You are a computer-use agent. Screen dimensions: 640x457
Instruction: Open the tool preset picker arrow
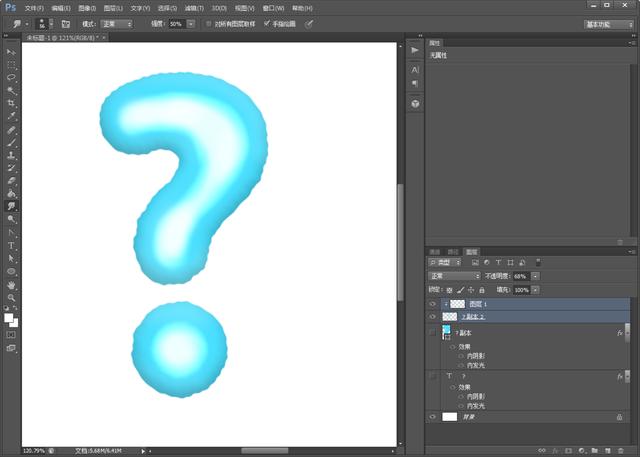point(27,24)
